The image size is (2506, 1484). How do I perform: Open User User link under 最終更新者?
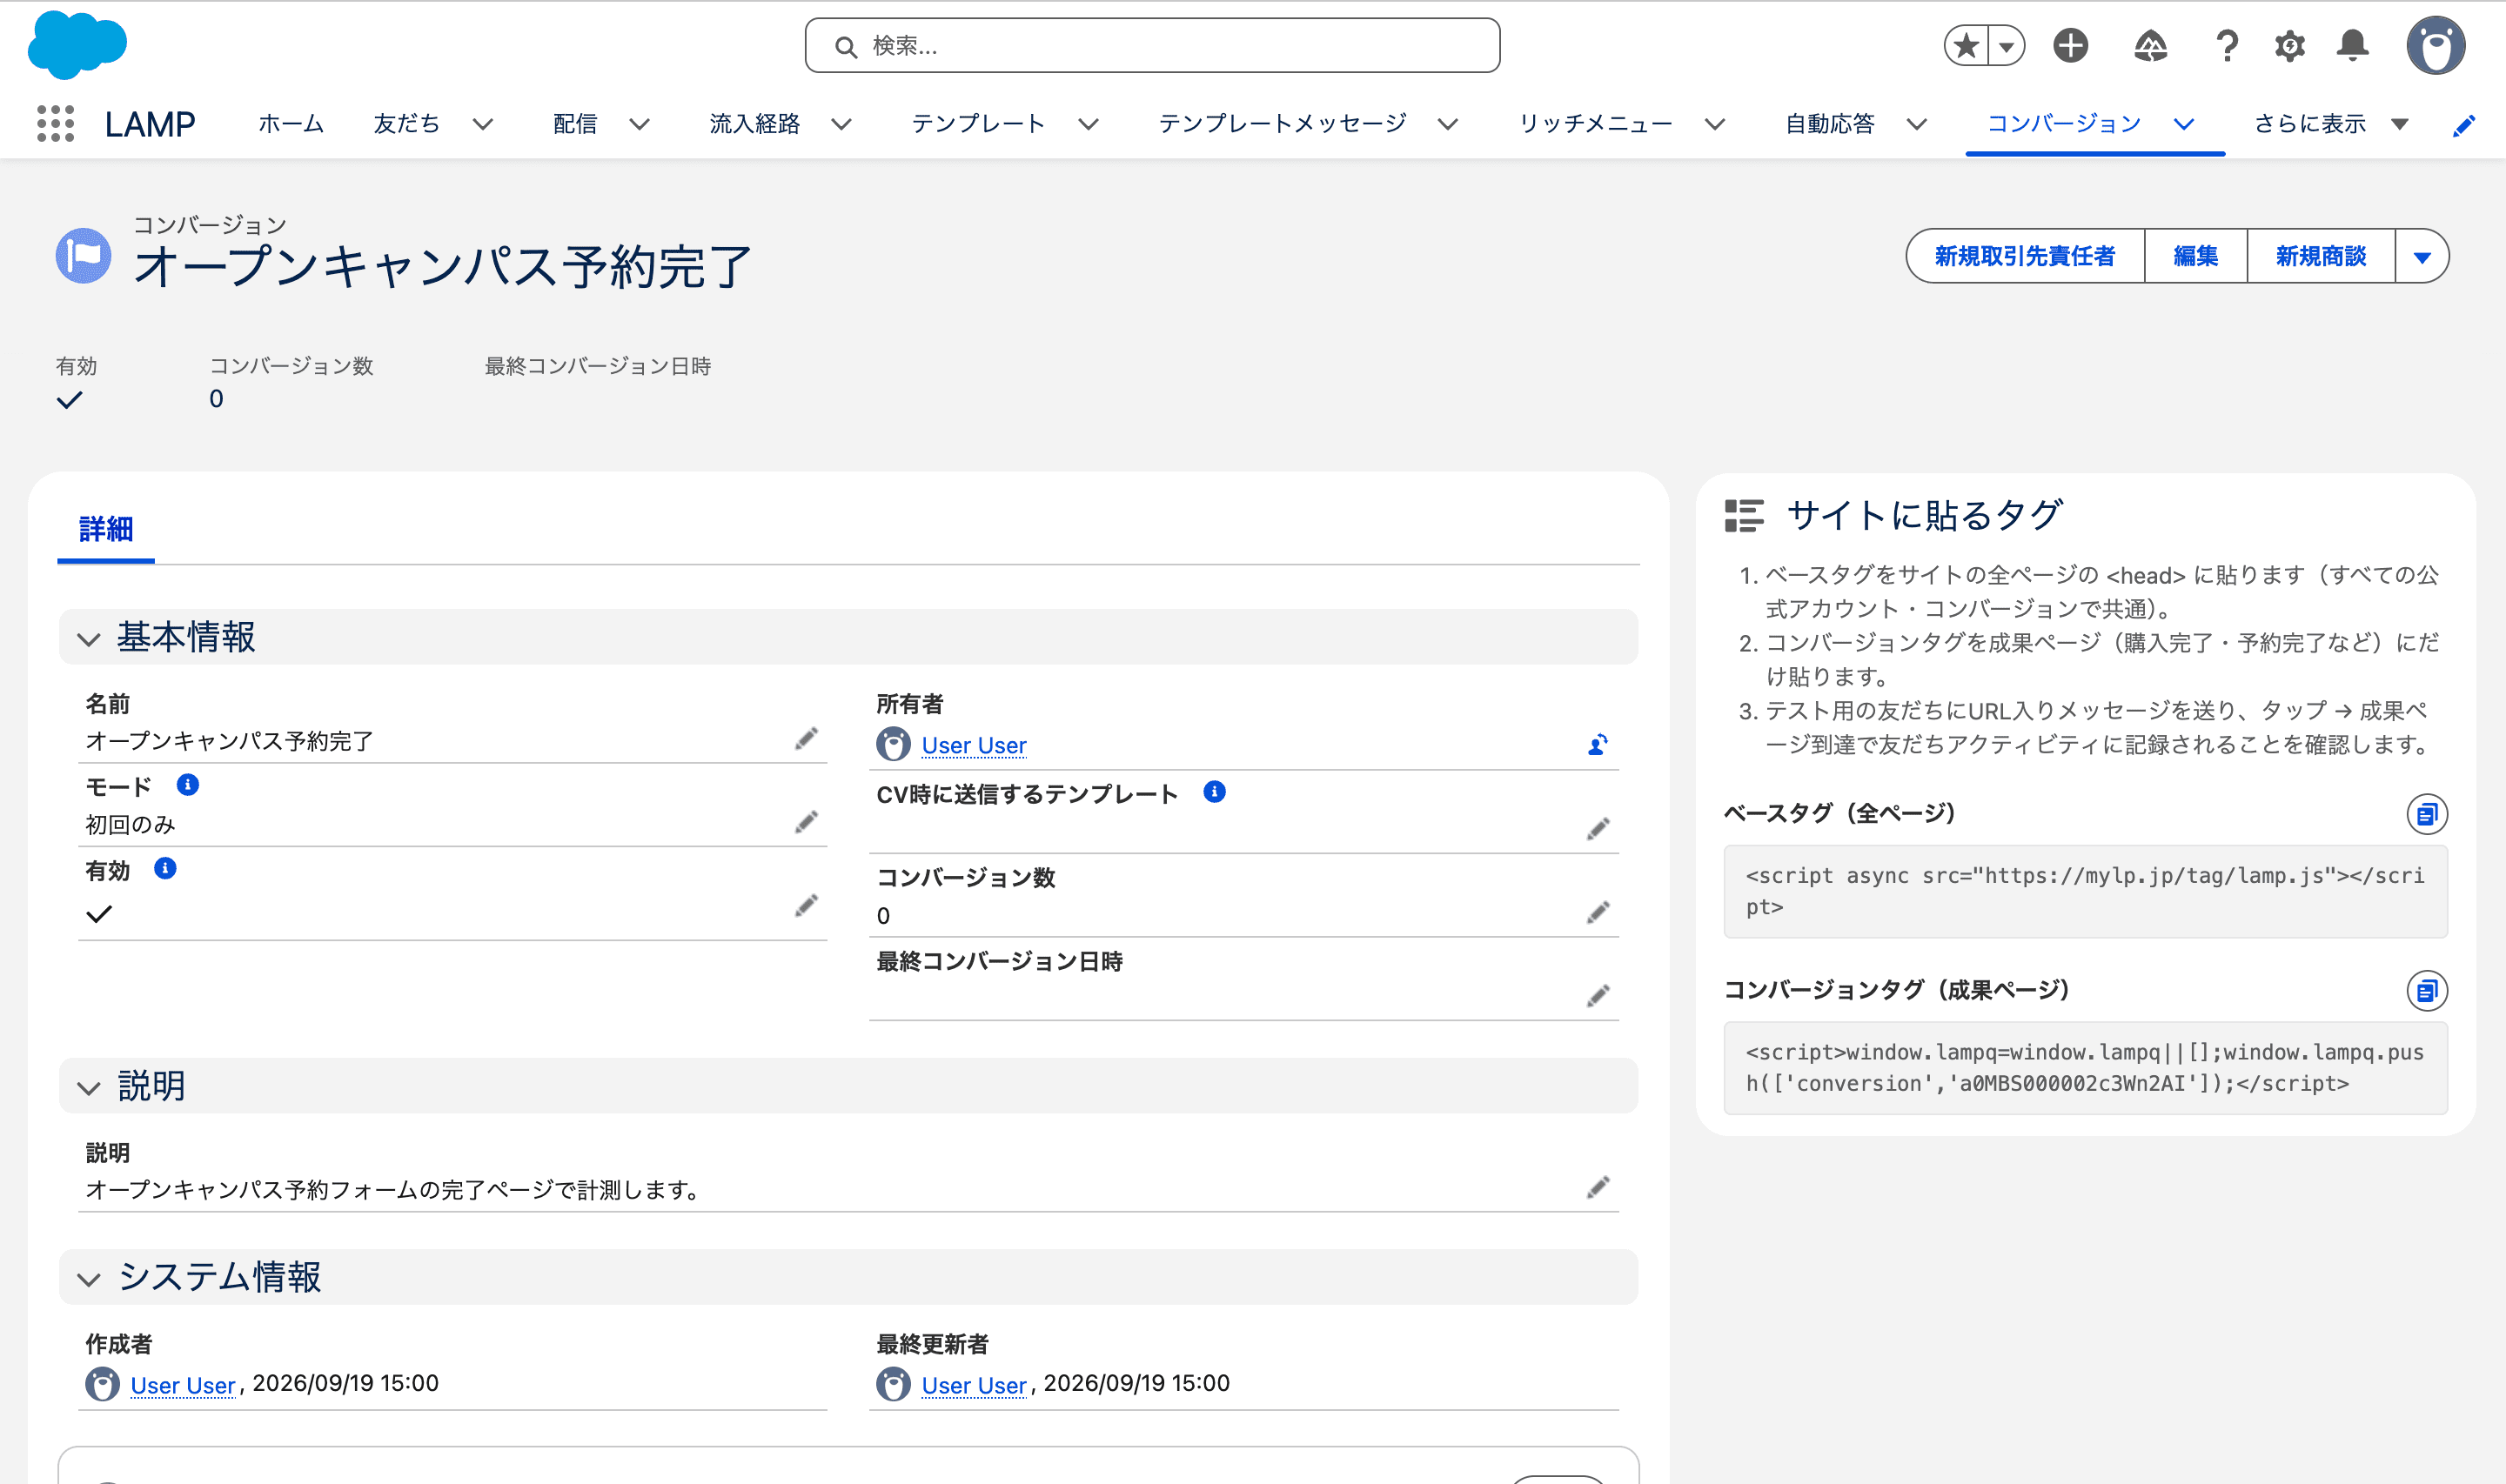tap(974, 1386)
